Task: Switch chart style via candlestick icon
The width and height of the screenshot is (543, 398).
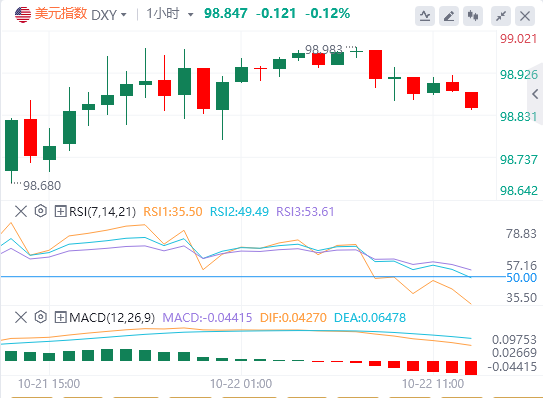Action: (x=473, y=16)
